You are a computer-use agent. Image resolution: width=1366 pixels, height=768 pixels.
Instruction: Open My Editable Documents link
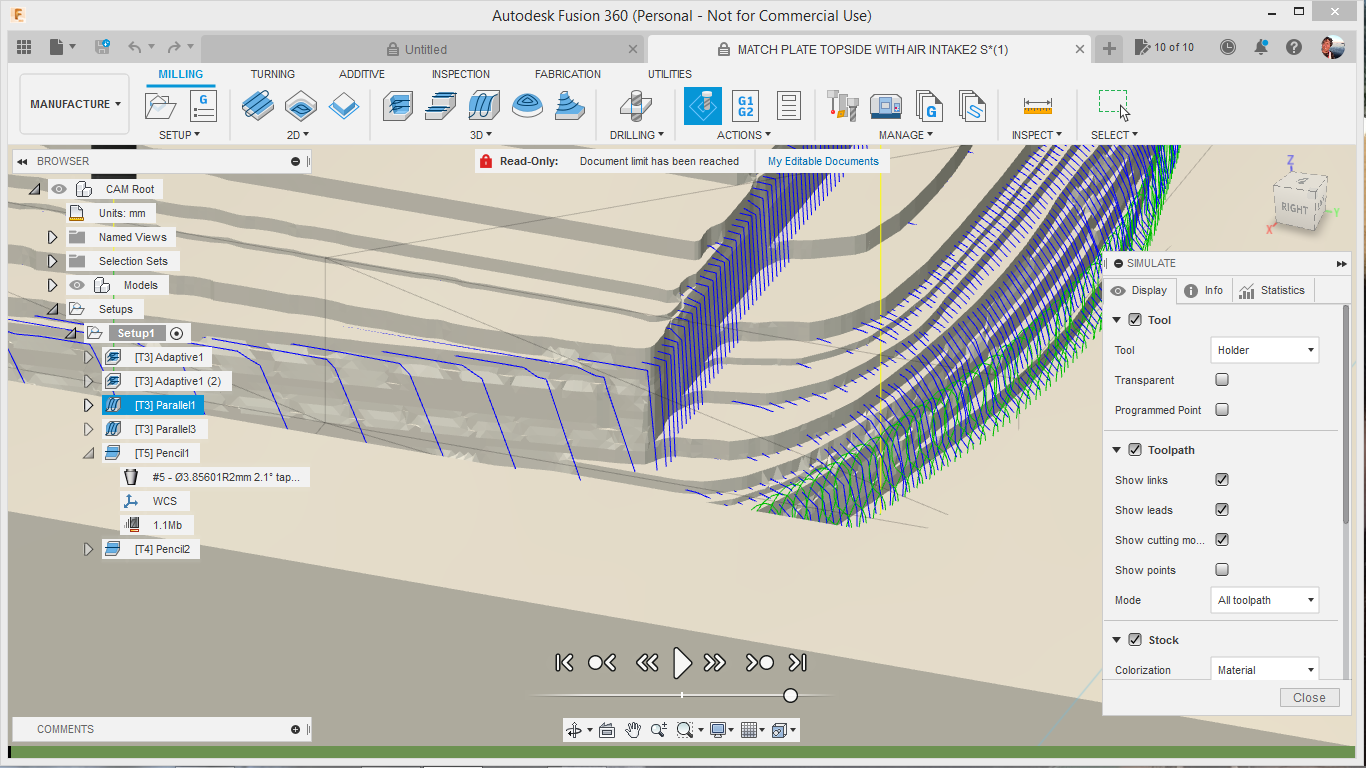tap(823, 161)
